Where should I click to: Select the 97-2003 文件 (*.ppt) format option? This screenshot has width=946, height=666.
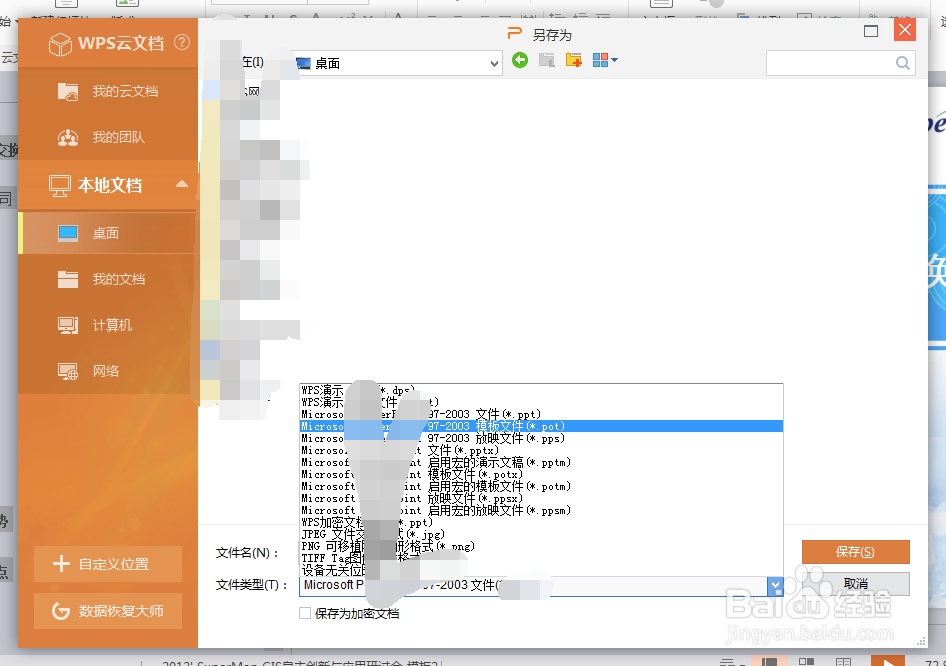click(x=541, y=414)
